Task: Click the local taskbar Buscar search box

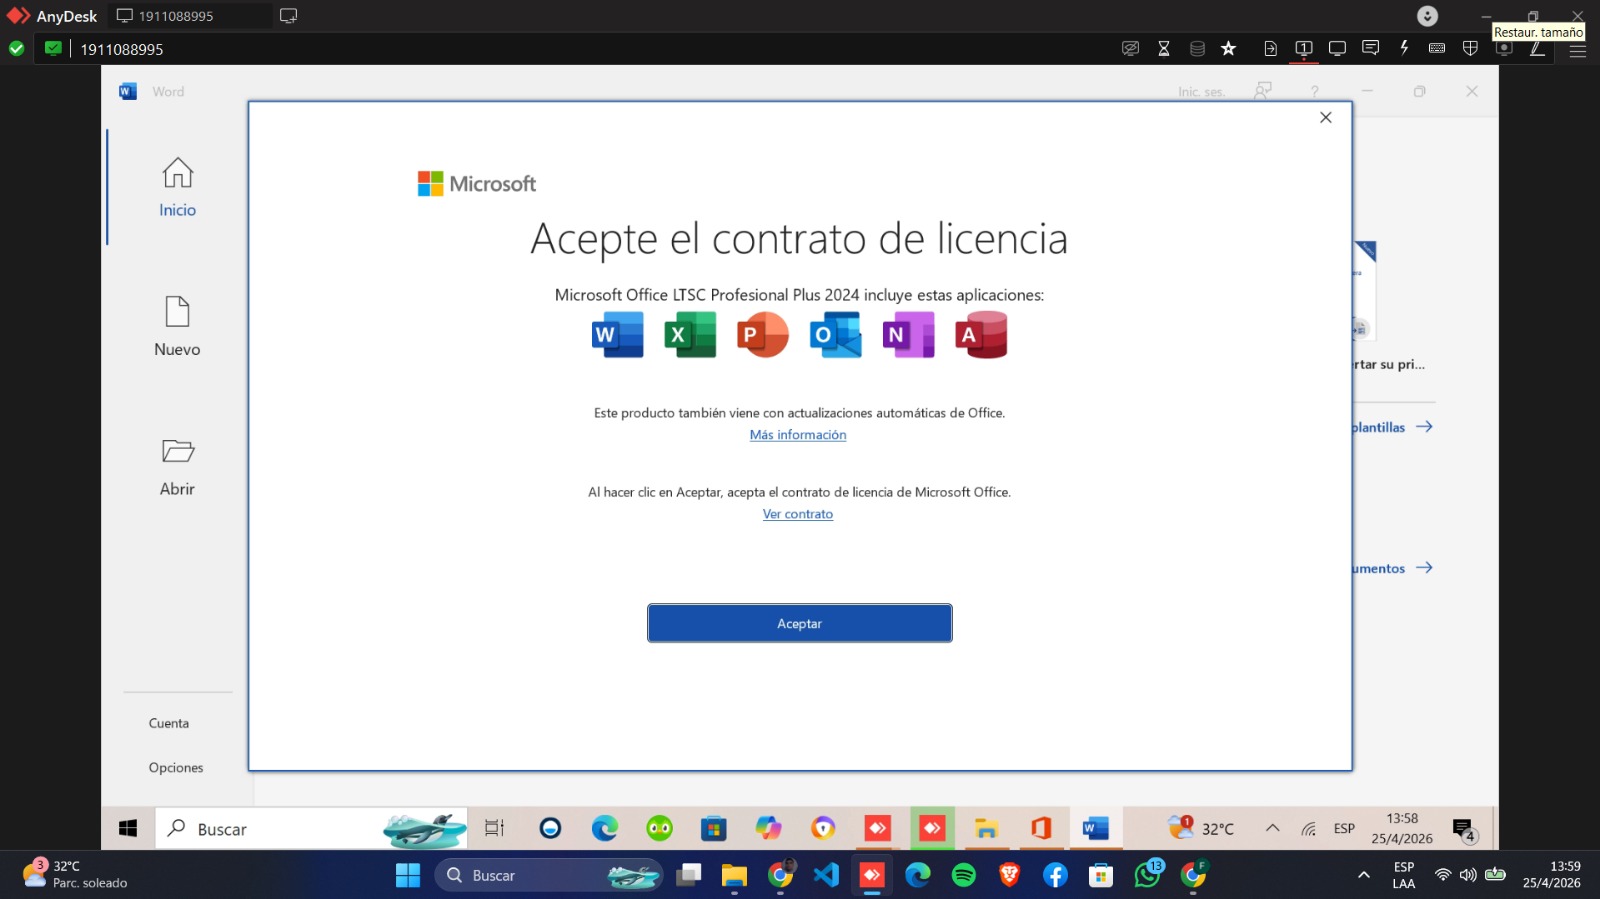Action: tap(548, 875)
